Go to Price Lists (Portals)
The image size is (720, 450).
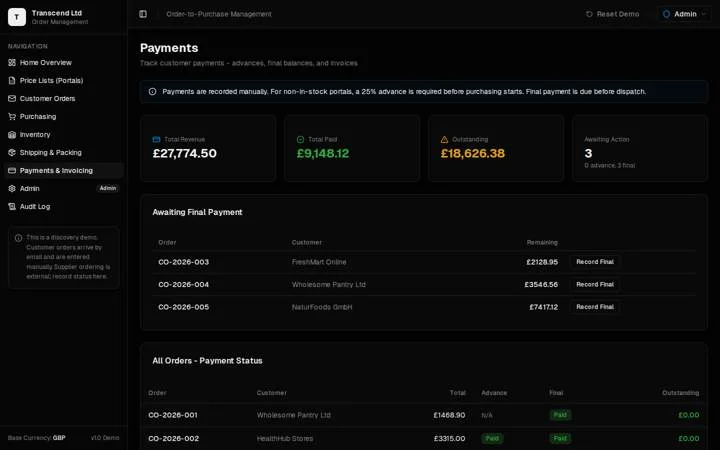(63, 80)
